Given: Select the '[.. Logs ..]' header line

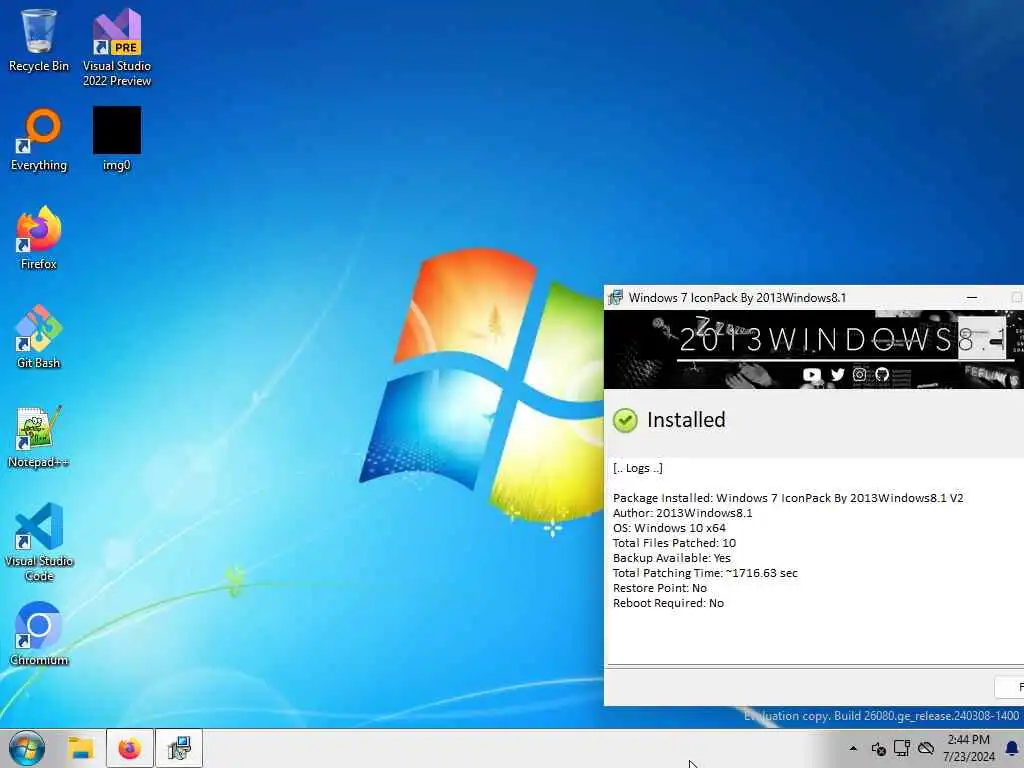Looking at the screenshot, I should click(x=637, y=468).
